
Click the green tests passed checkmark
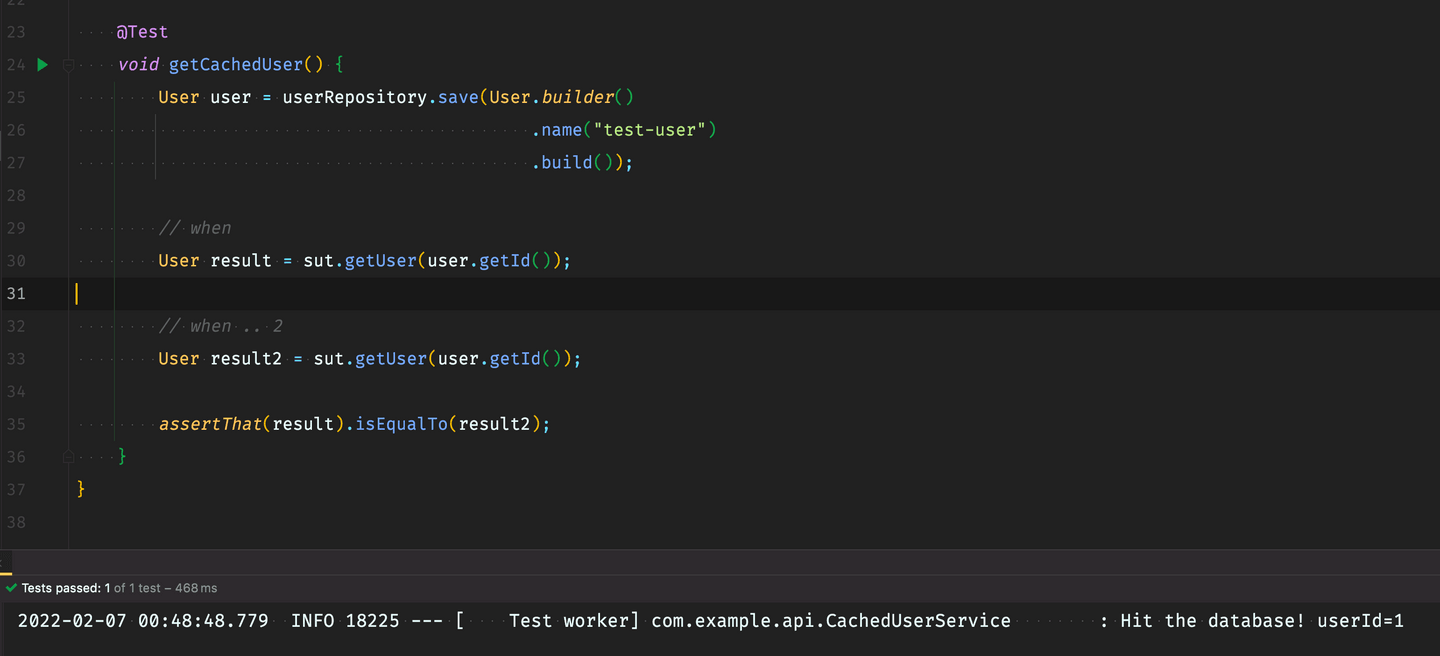[11, 588]
